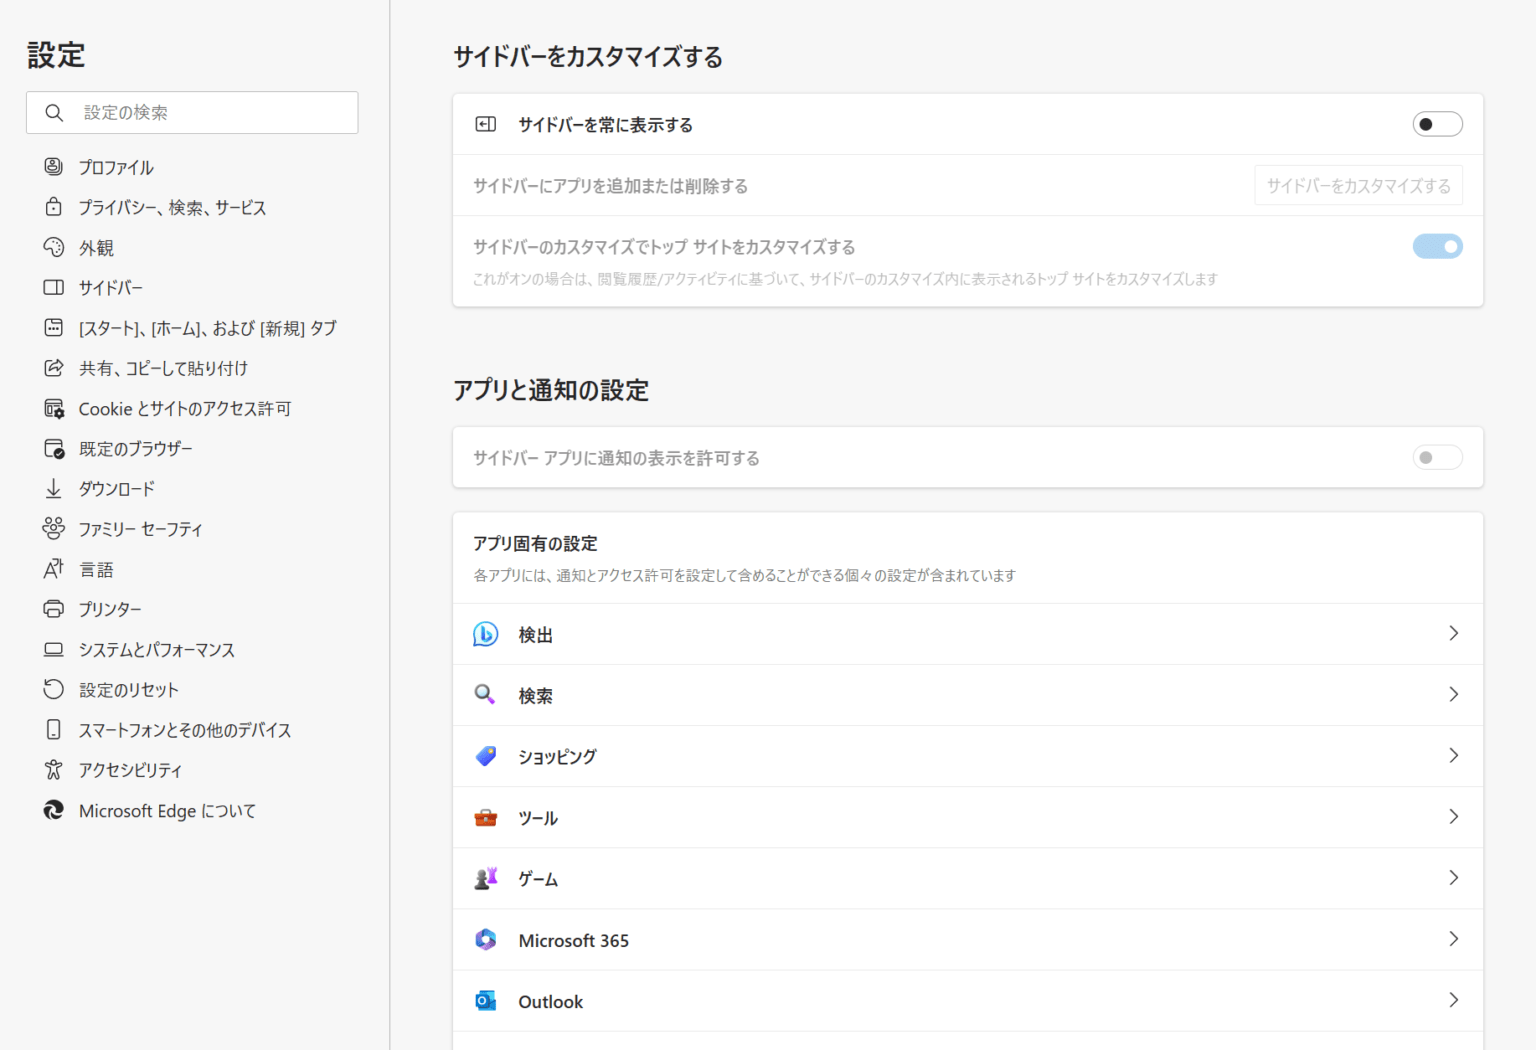The width and height of the screenshot is (1536, 1050).
Task: Click the ダウンロード arrow icon
Action: click(54, 488)
